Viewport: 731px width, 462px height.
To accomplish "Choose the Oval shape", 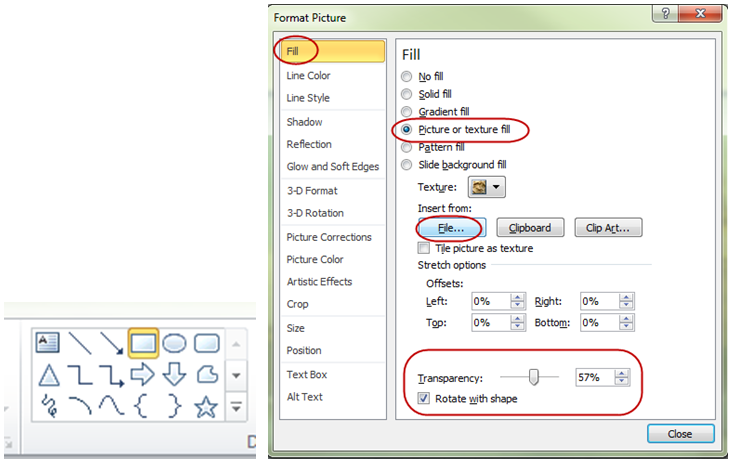I will tap(175, 343).
